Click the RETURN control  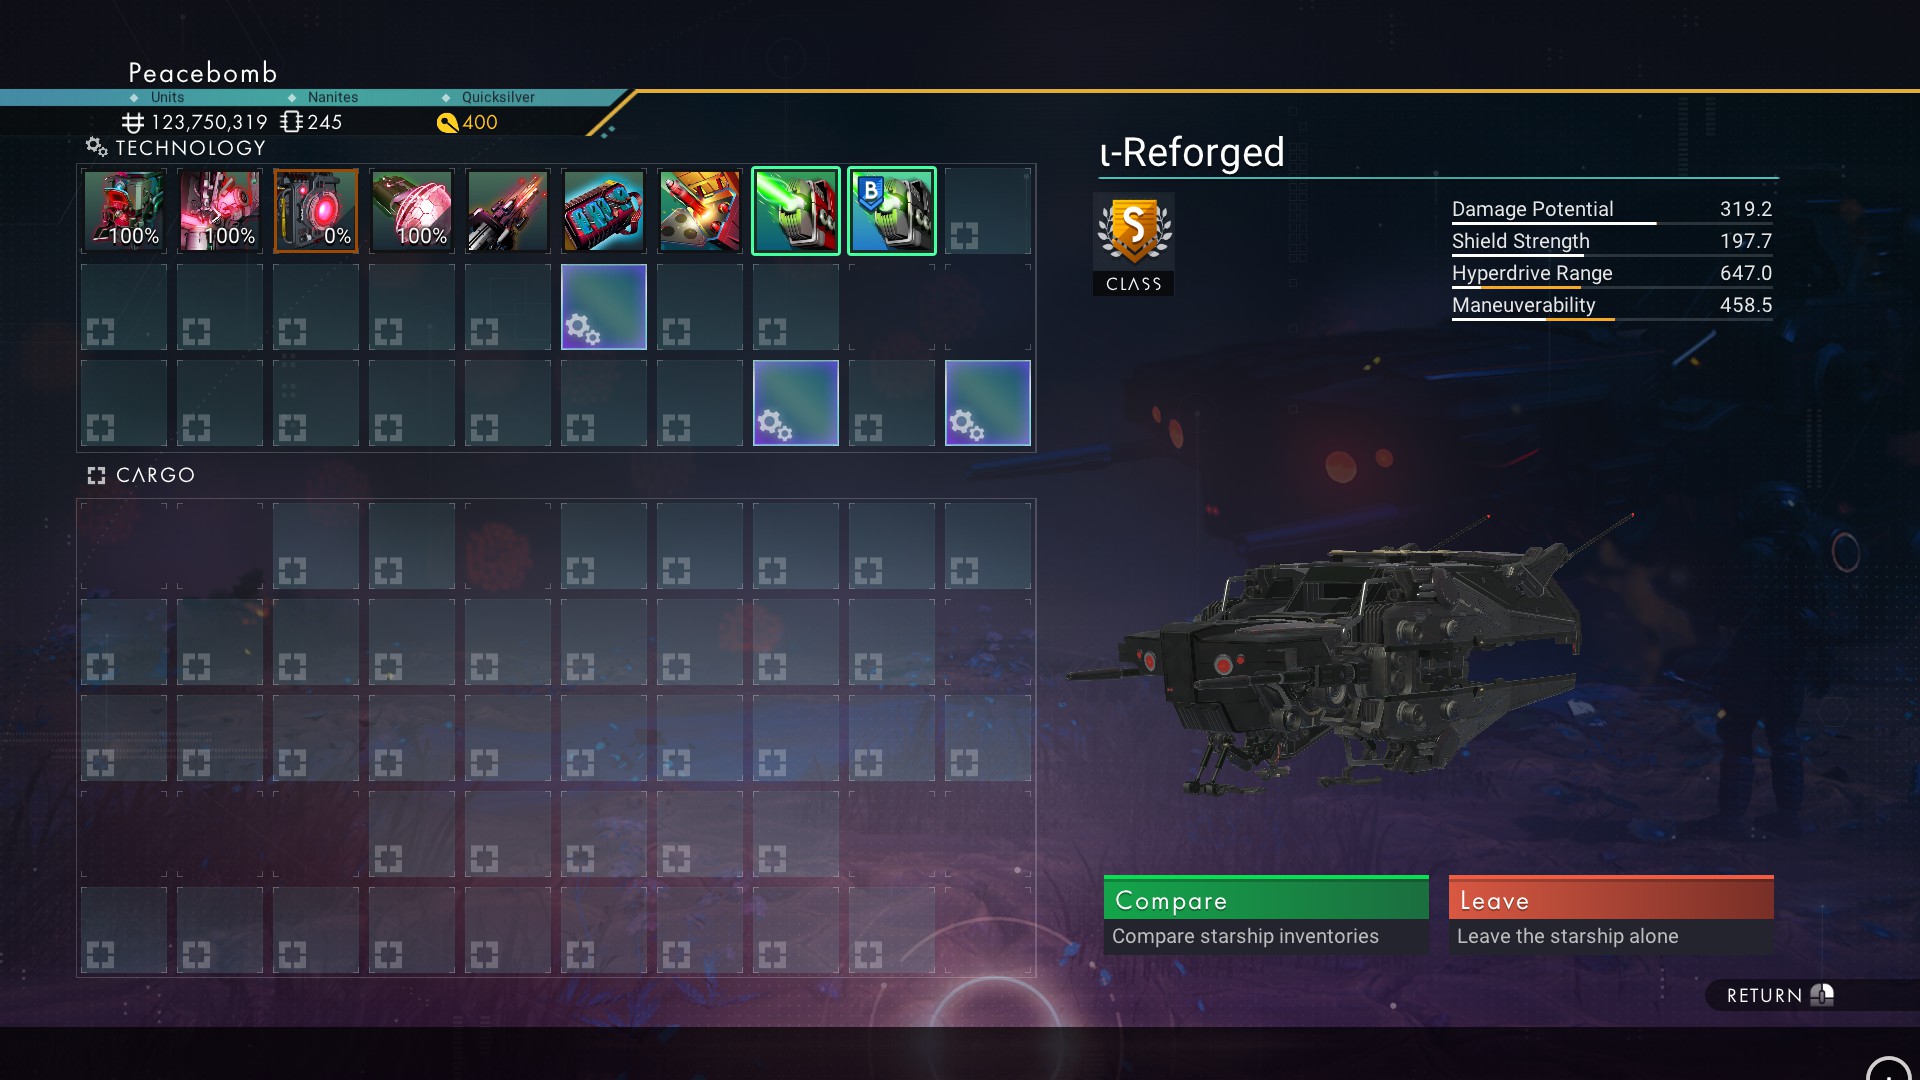pos(1781,995)
